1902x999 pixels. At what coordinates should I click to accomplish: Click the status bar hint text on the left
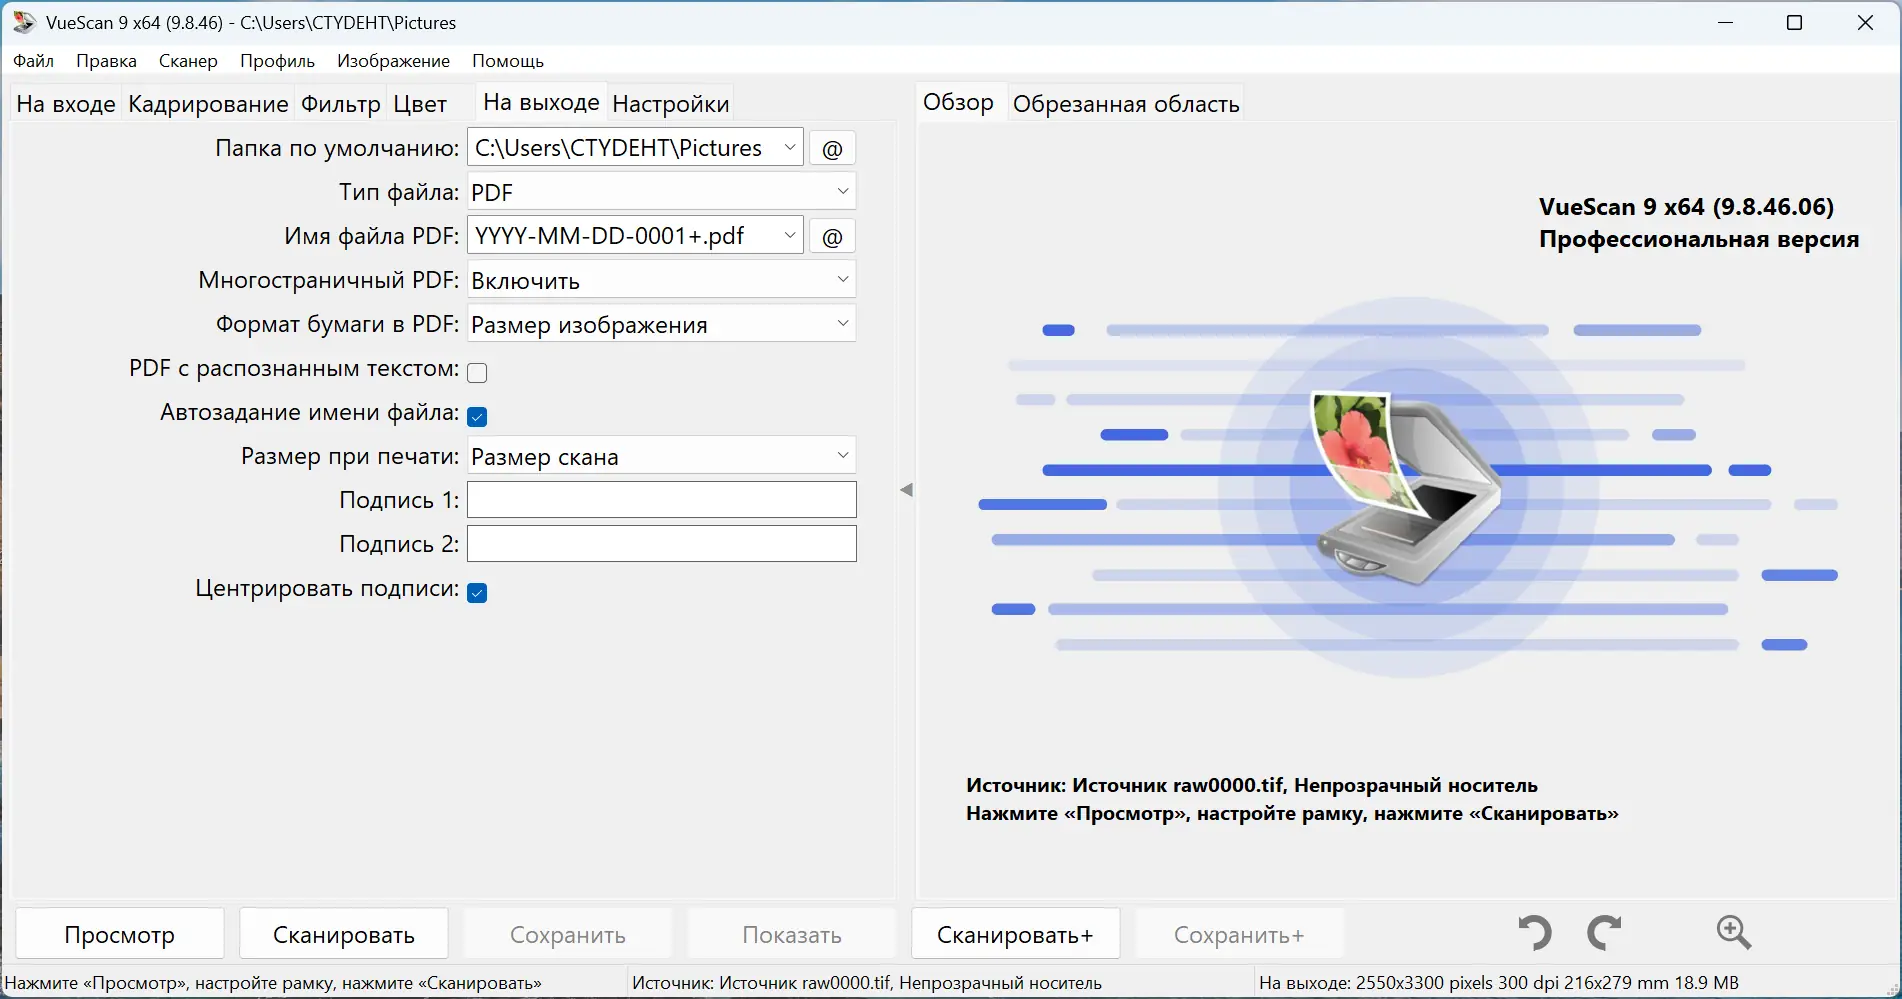pyautogui.click(x=273, y=983)
